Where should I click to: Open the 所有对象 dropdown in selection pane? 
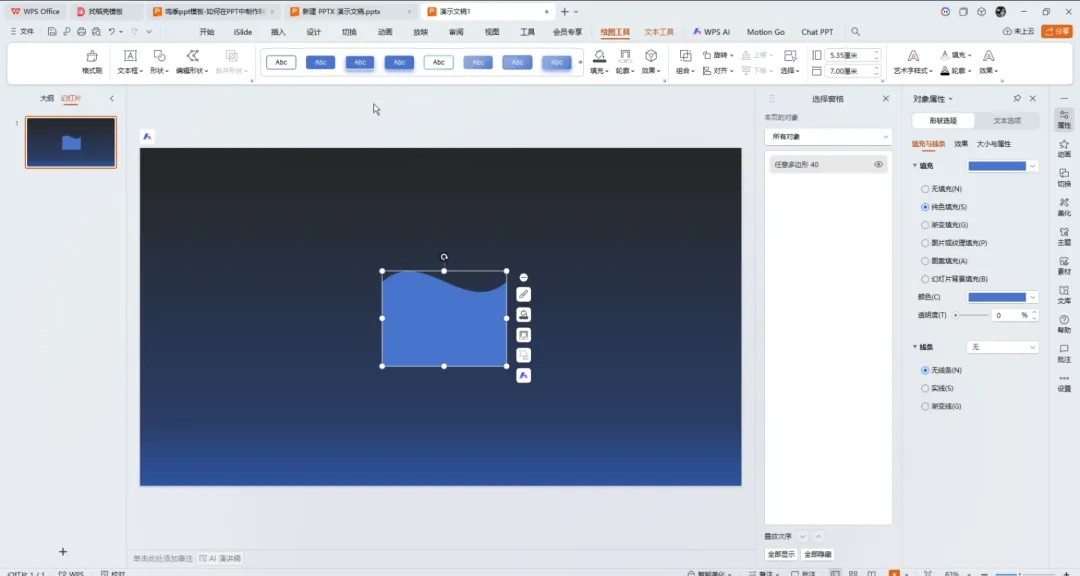pyautogui.click(x=828, y=136)
